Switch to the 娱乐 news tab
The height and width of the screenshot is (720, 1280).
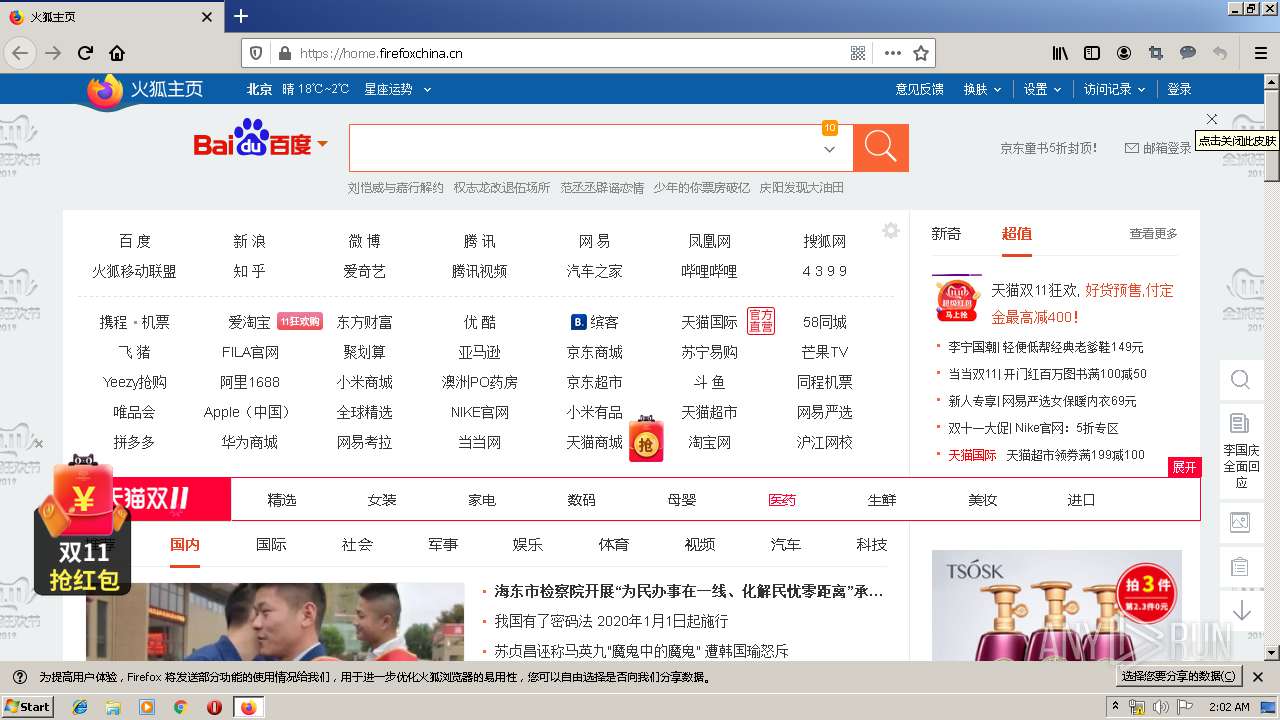click(x=528, y=545)
